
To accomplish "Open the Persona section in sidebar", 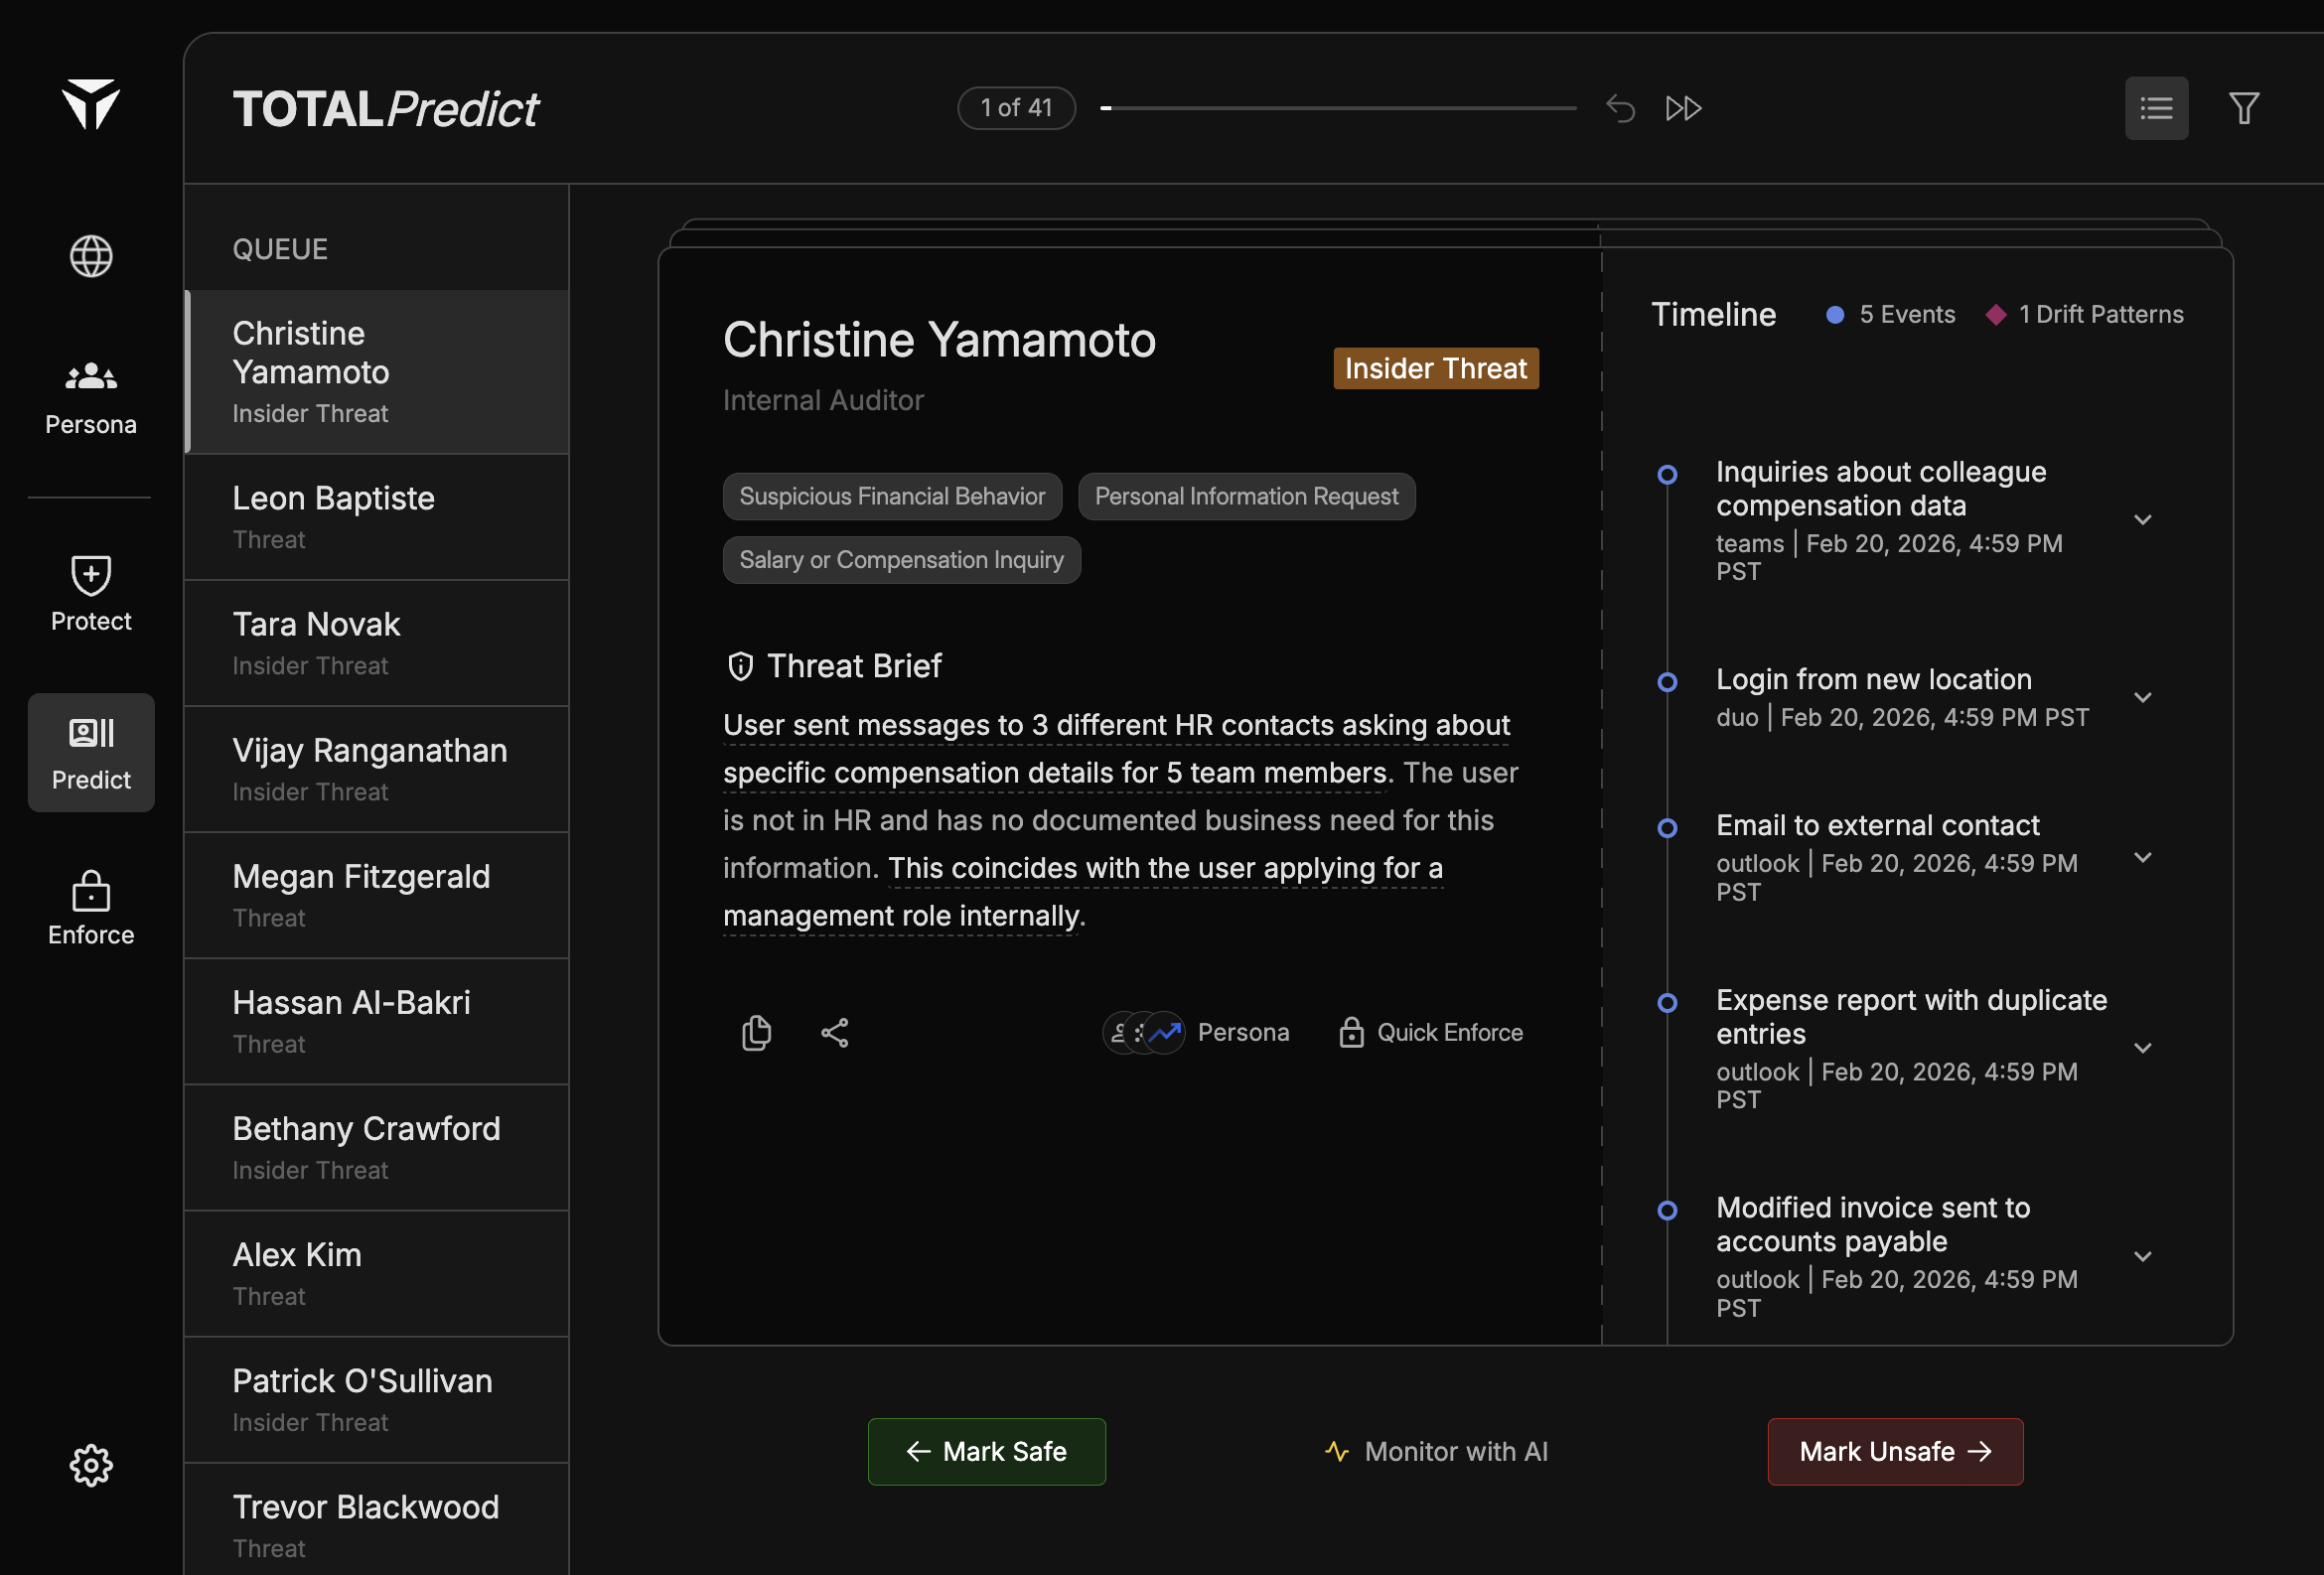I will [91, 398].
